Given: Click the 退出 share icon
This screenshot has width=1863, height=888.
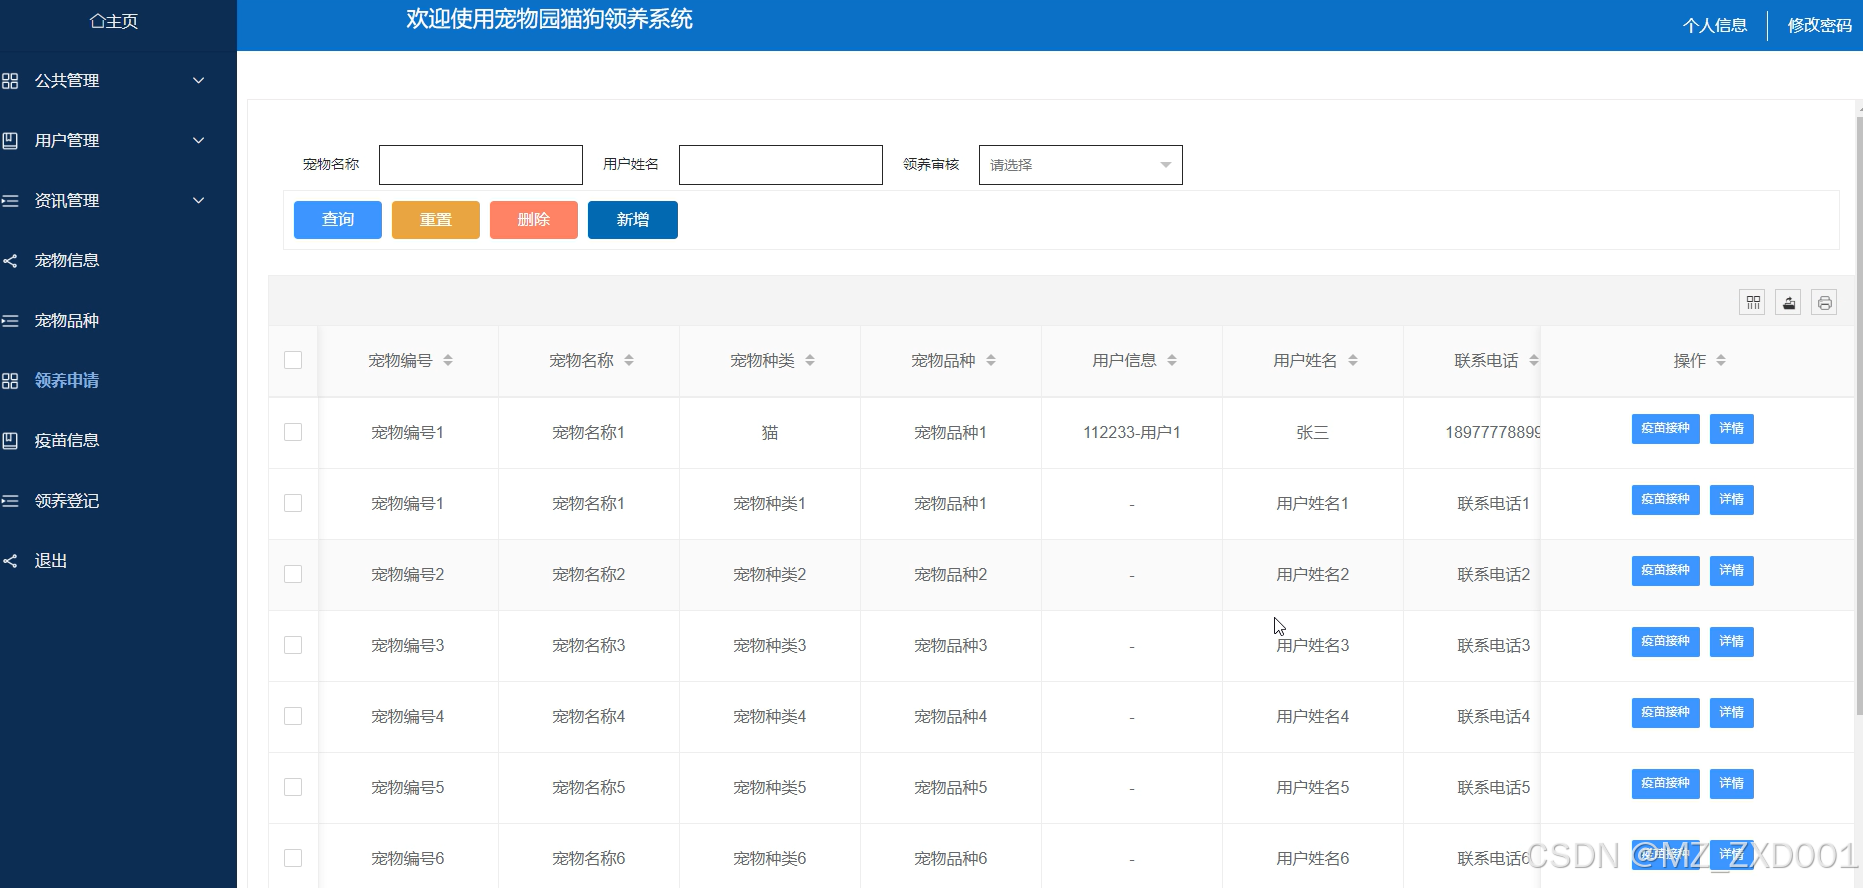Looking at the screenshot, I should click(x=10, y=561).
